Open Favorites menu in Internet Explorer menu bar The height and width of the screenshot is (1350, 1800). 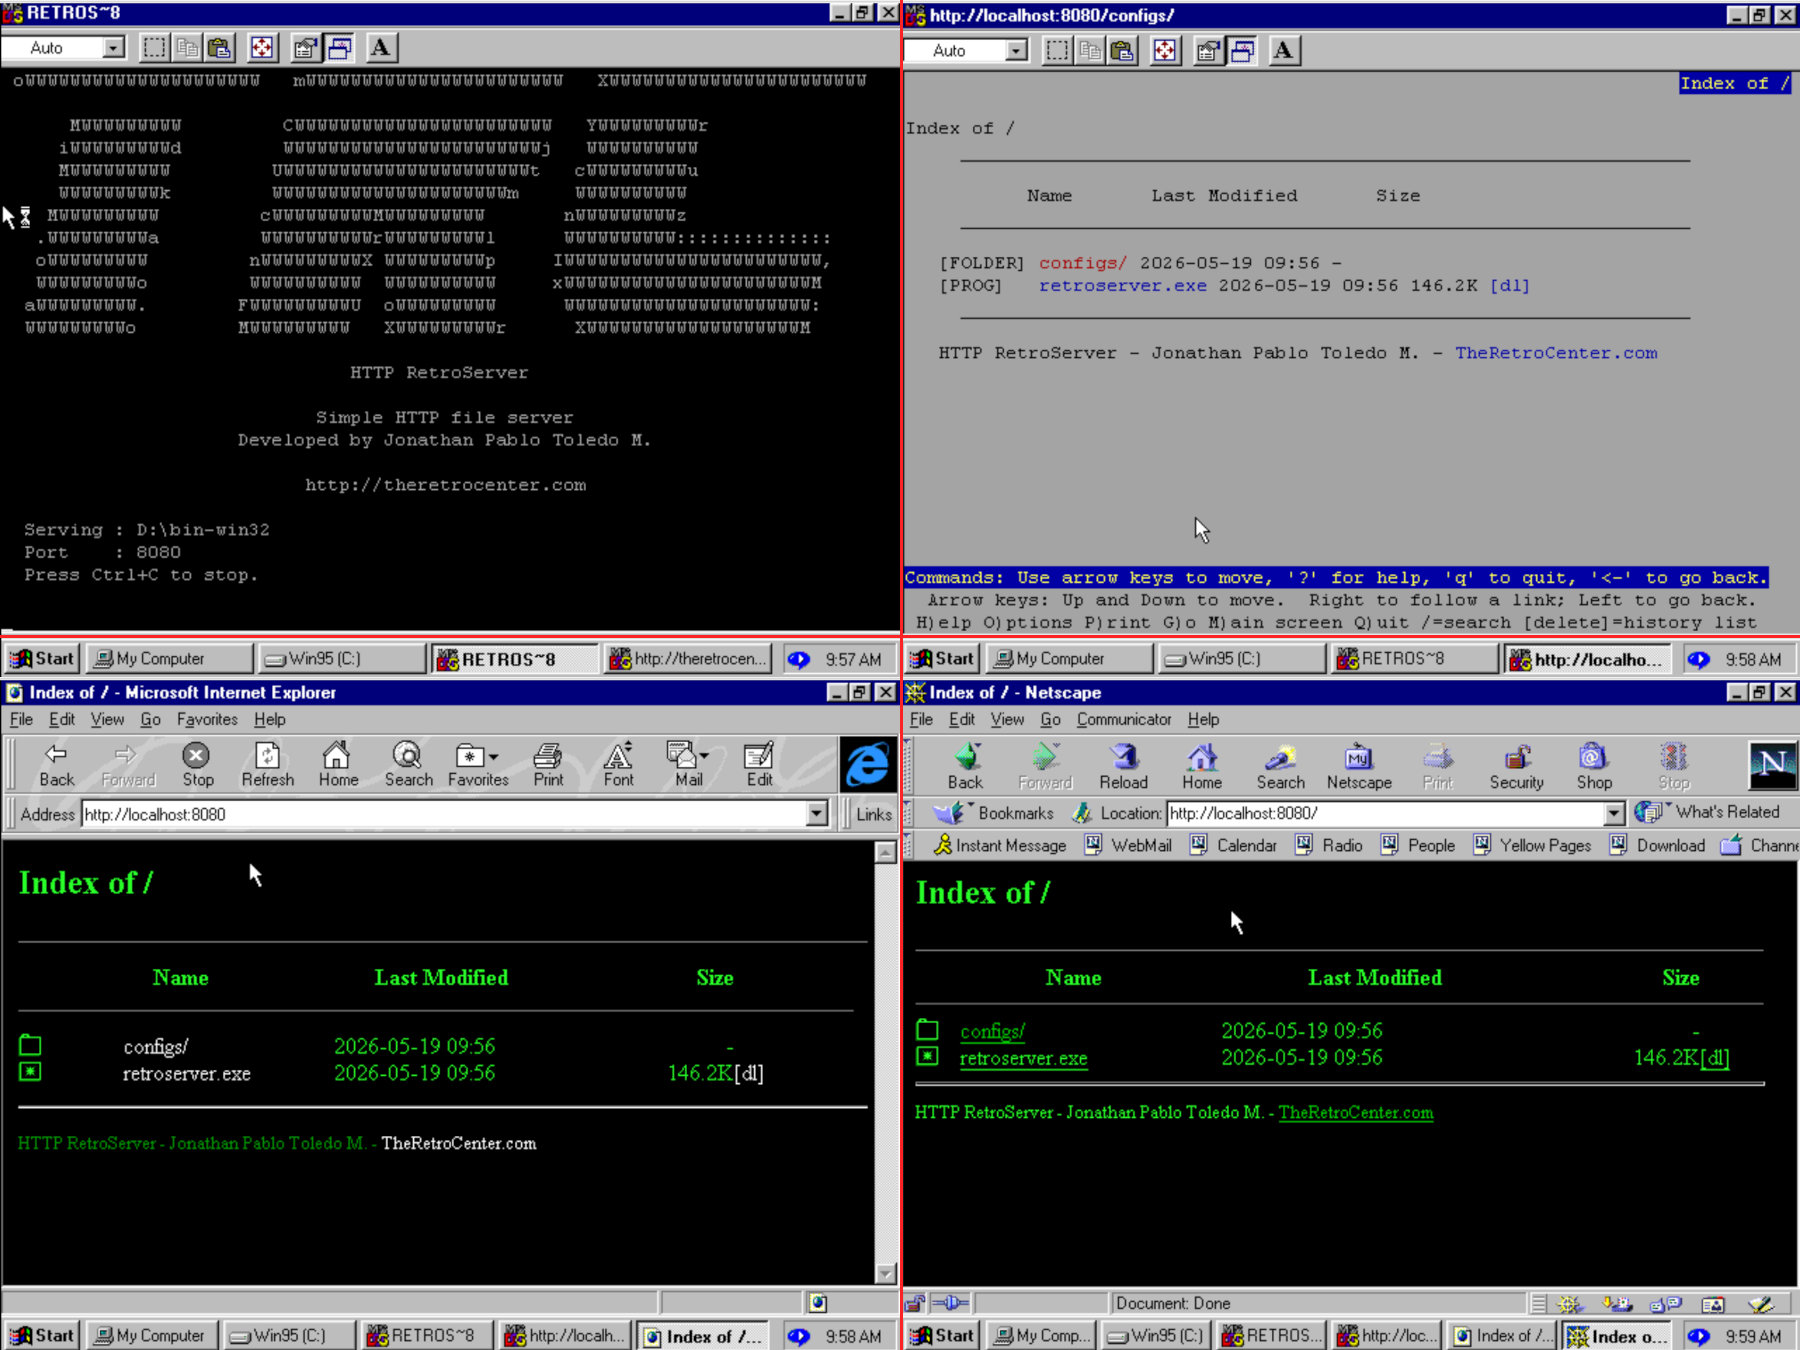[x=207, y=719]
